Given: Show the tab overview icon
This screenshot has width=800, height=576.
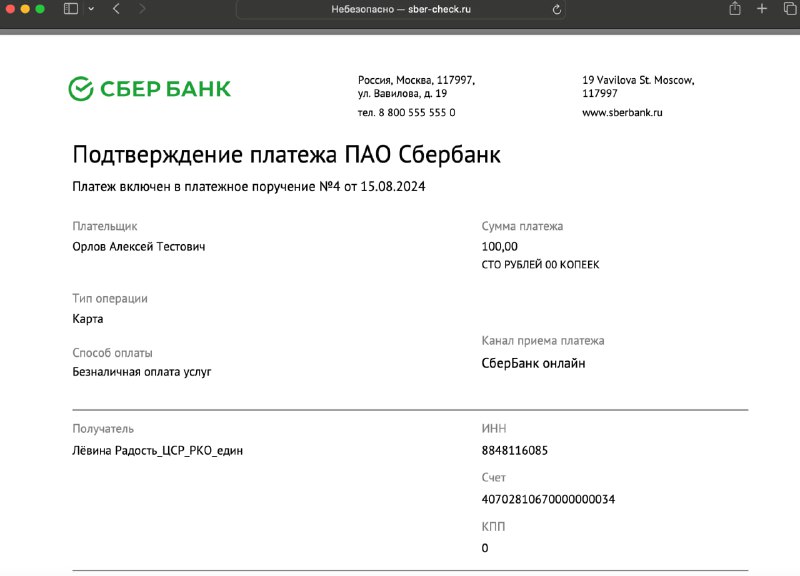Looking at the screenshot, I should coord(790,9).
